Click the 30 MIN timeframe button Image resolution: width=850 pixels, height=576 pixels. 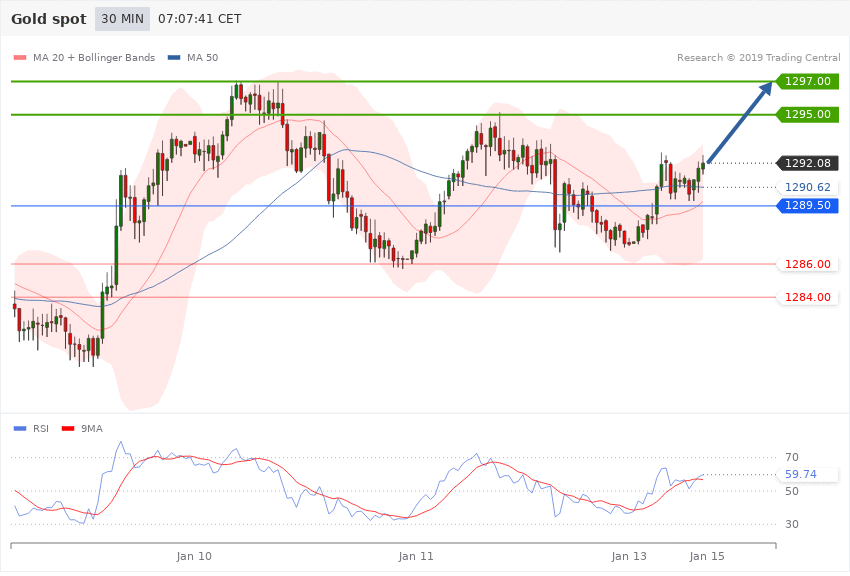pyautogui.click(x=123, y=19)
